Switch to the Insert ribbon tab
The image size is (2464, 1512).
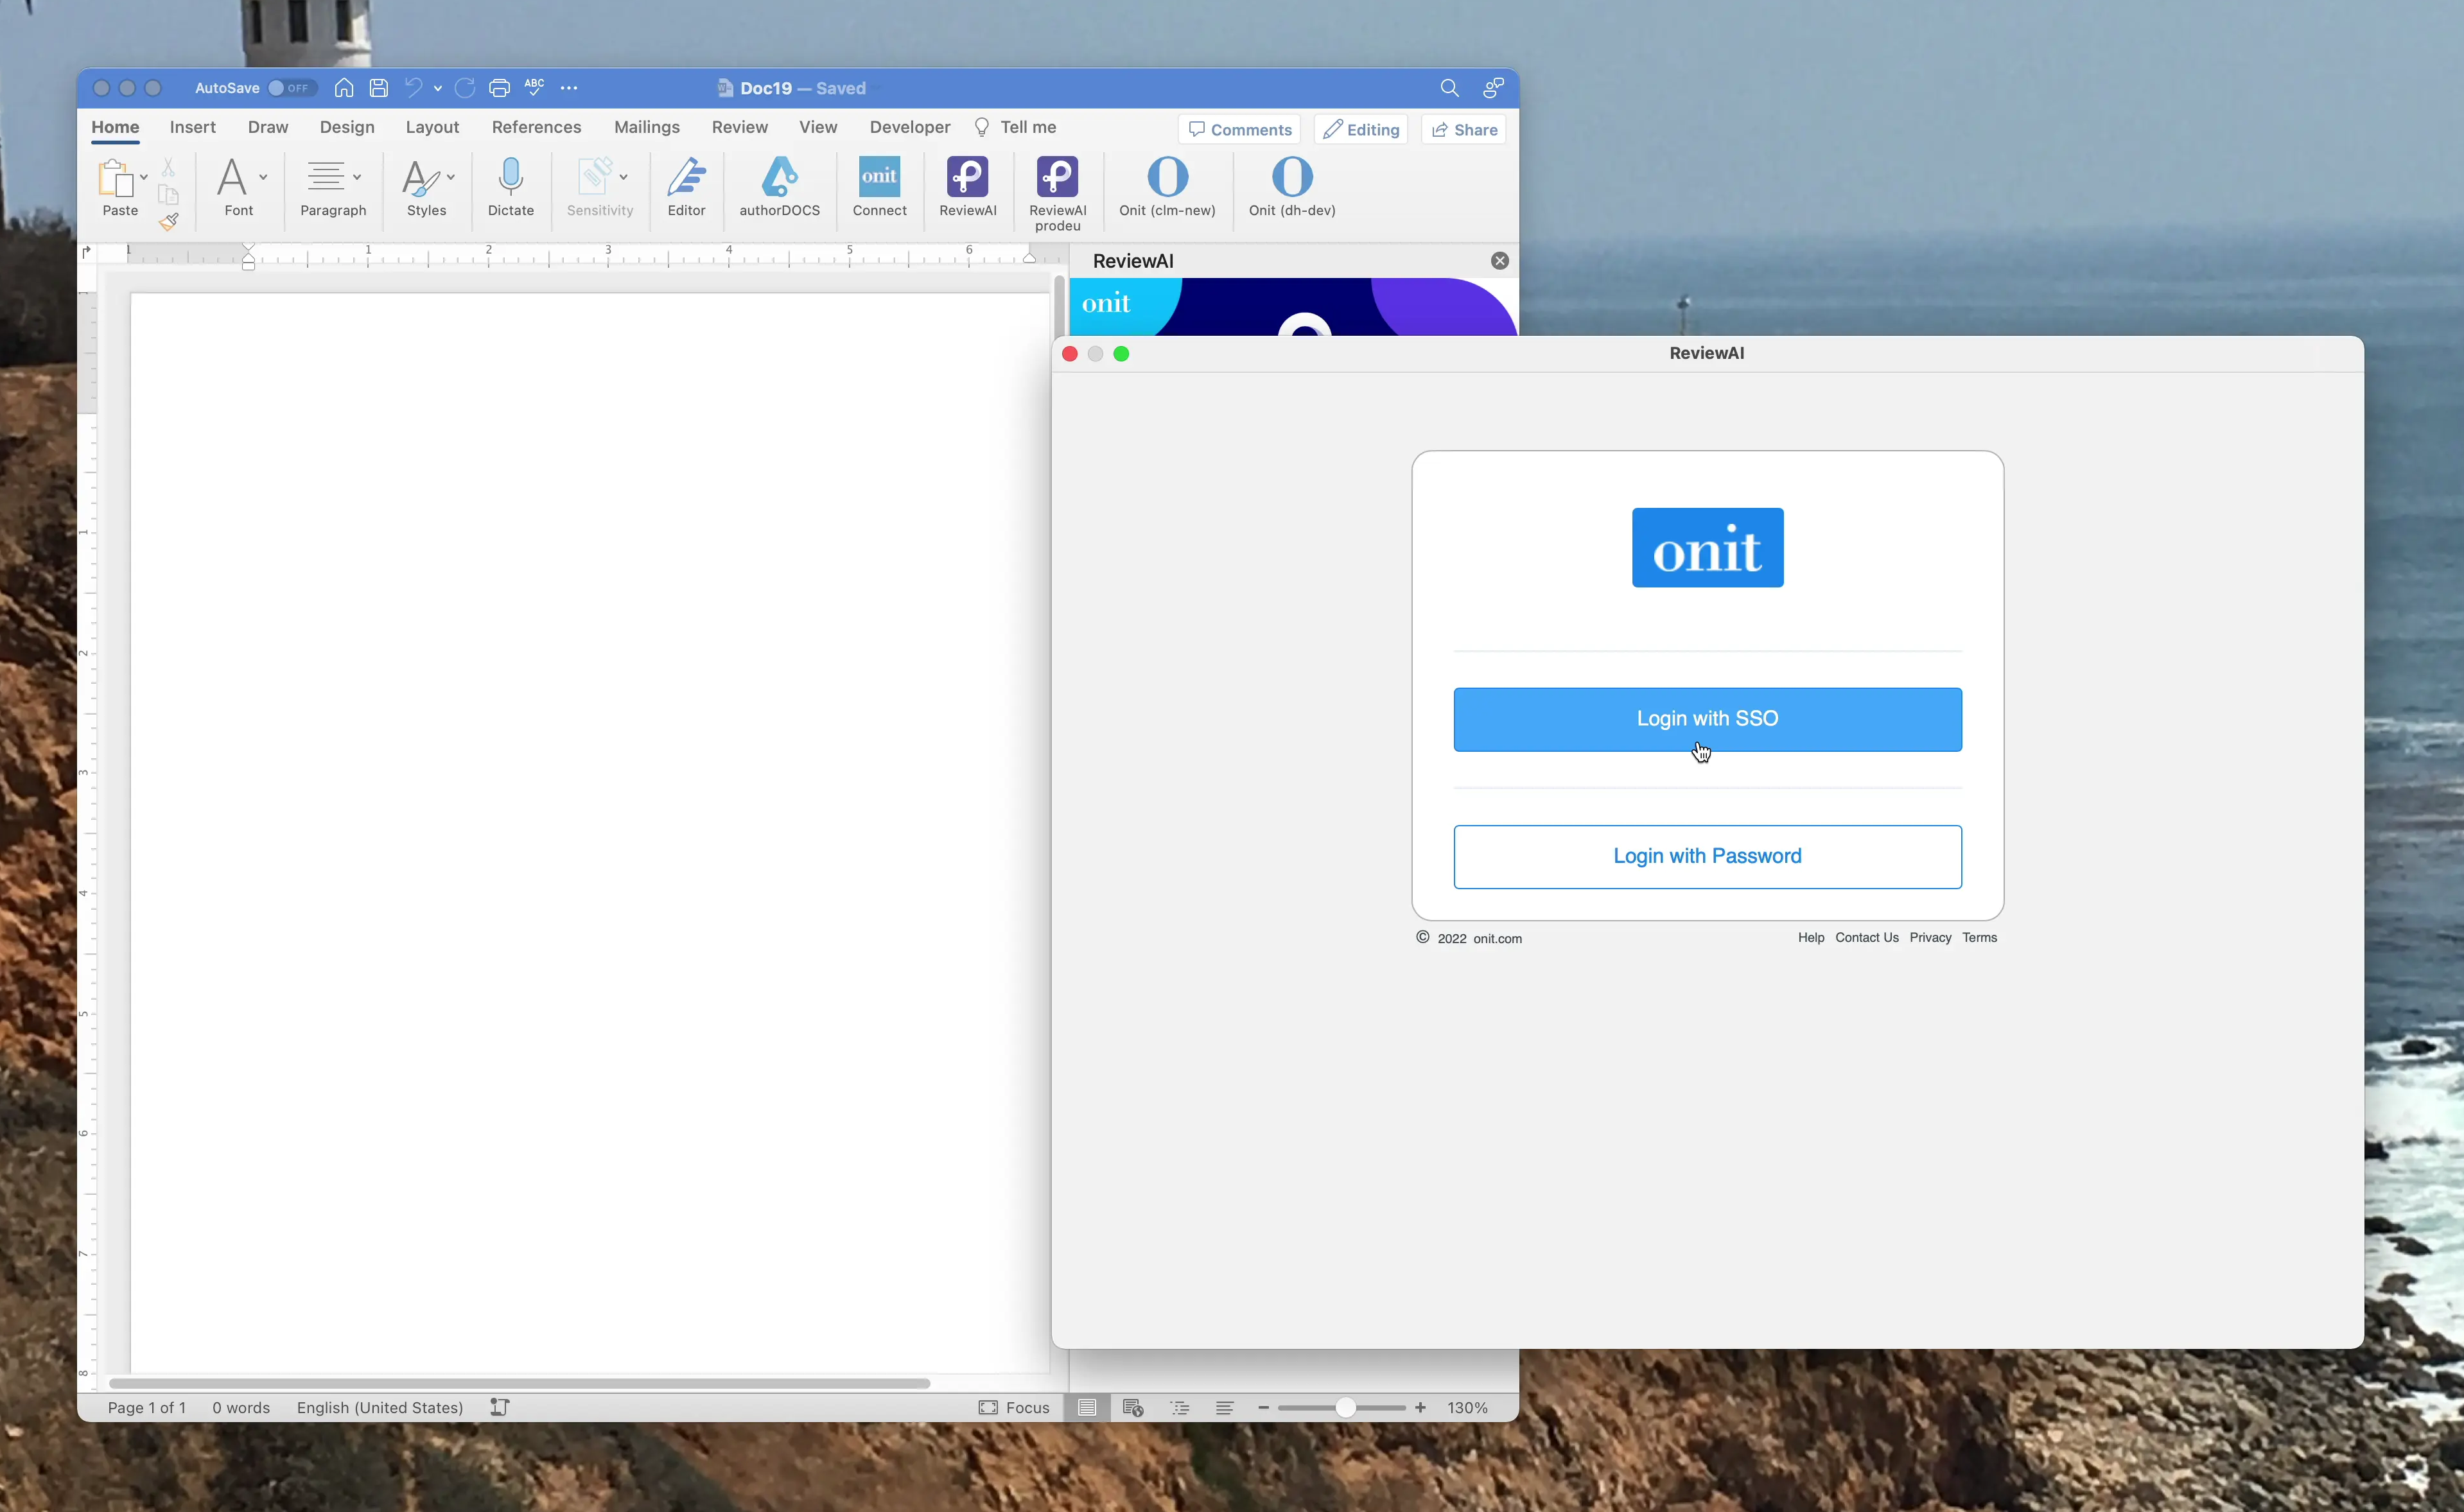tap(193, 127)
